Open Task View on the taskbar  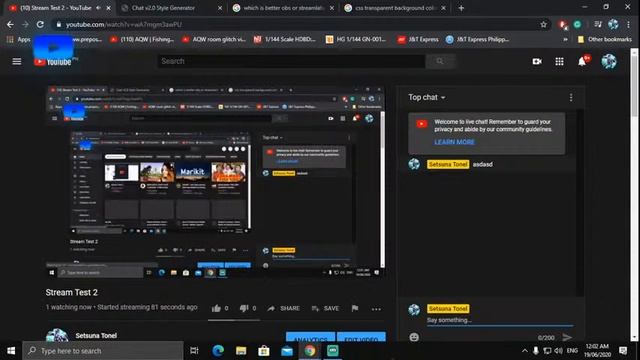tap(194, 351)
